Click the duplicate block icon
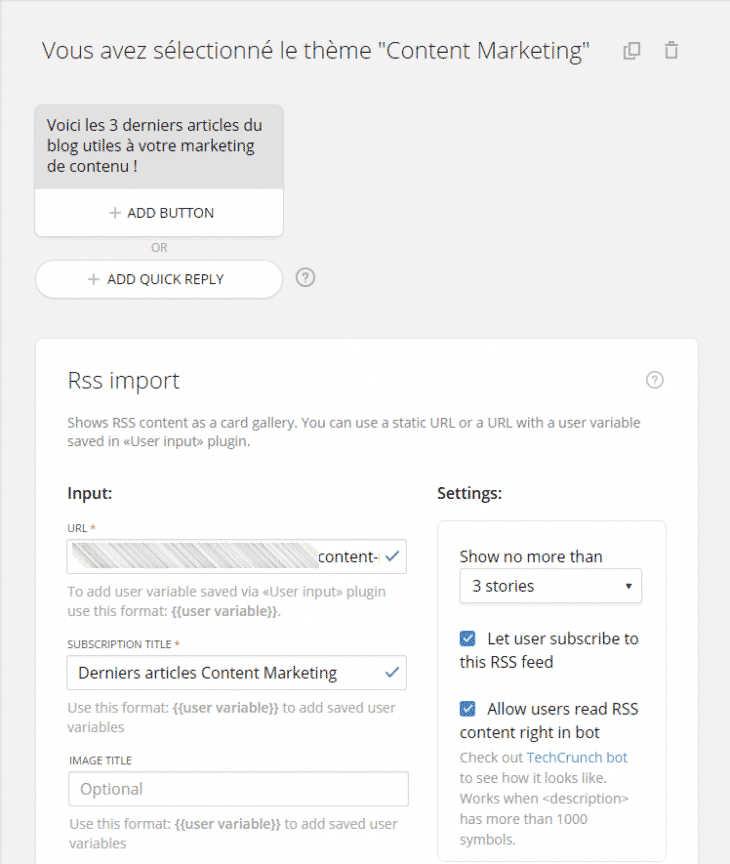Viewport: 730px width, 864px height. (x=631, y=51)
